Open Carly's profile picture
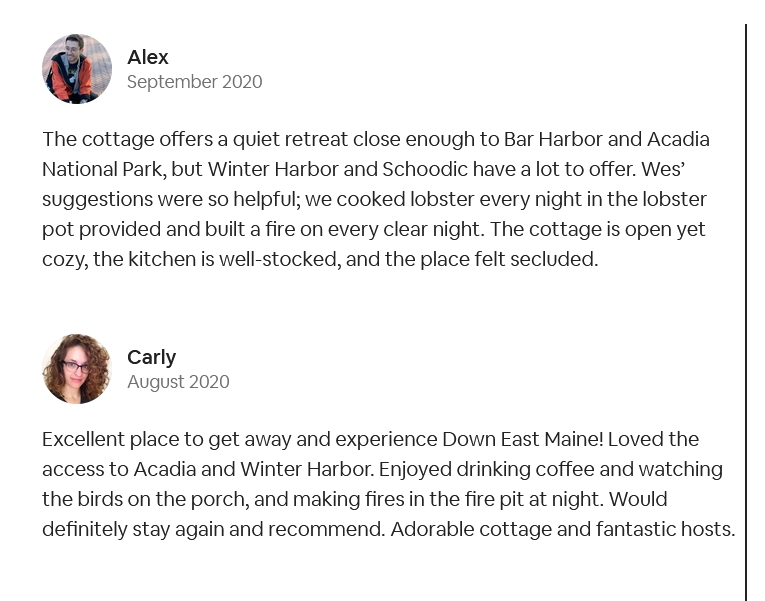 click(77, 369)
